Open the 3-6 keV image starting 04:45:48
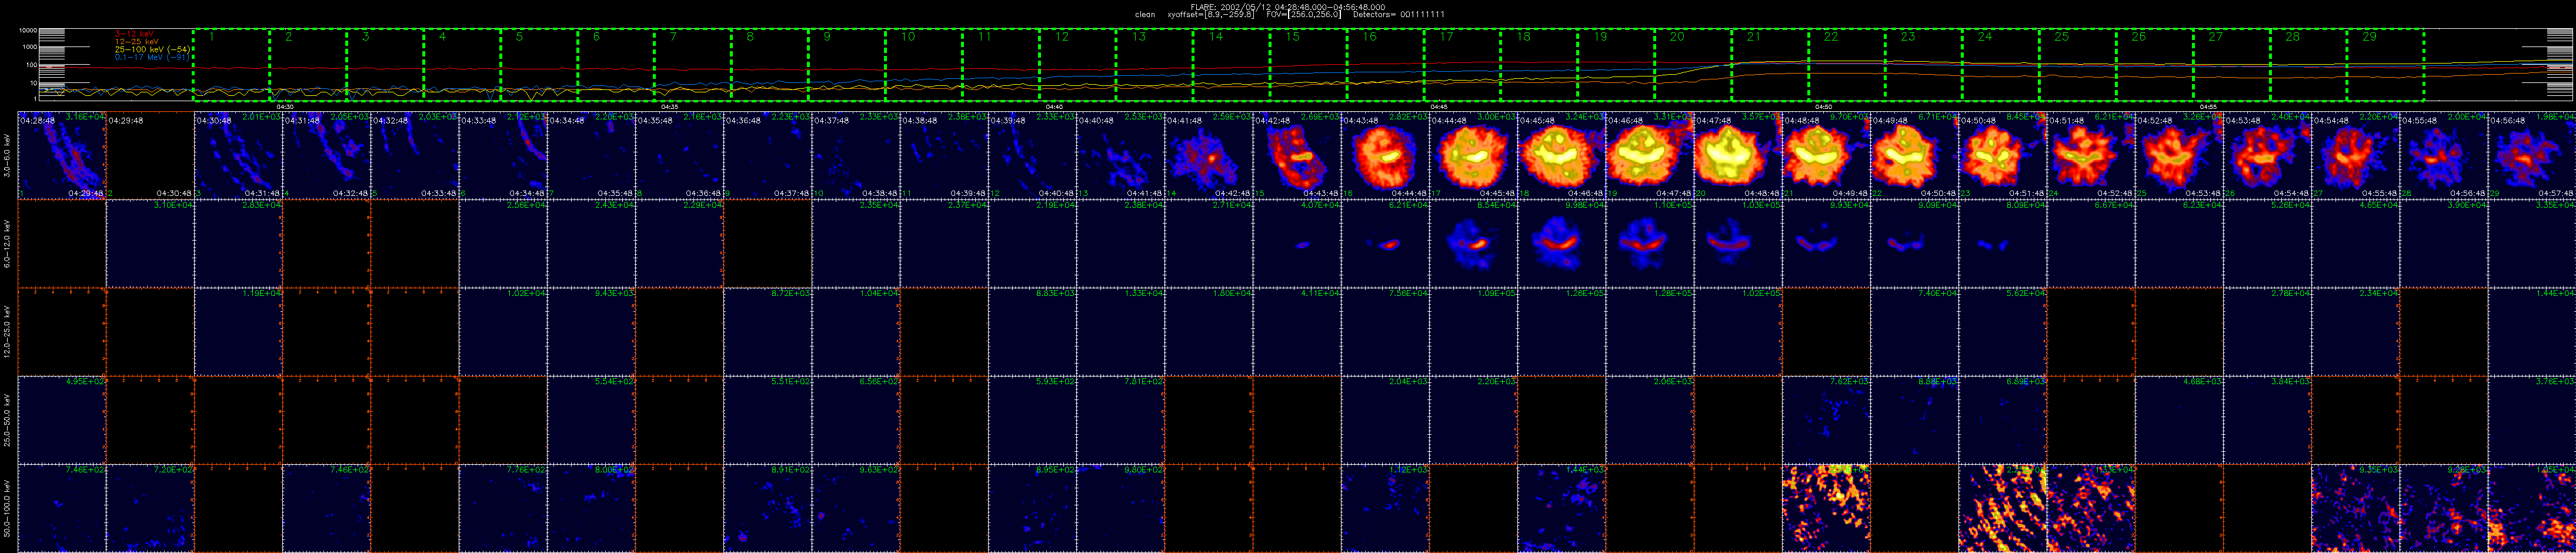Screen dimensions: 2576x553 (x=1561, y=155)
